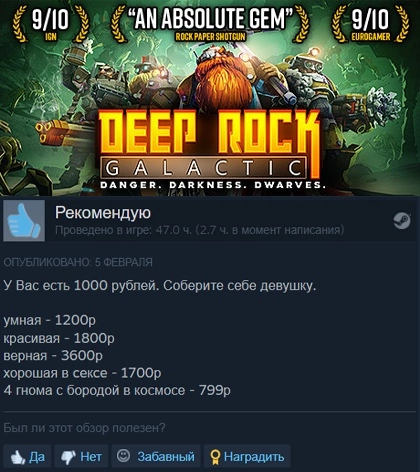Click the IGN 9/10 award badge
420x472 pixels.
51,23
